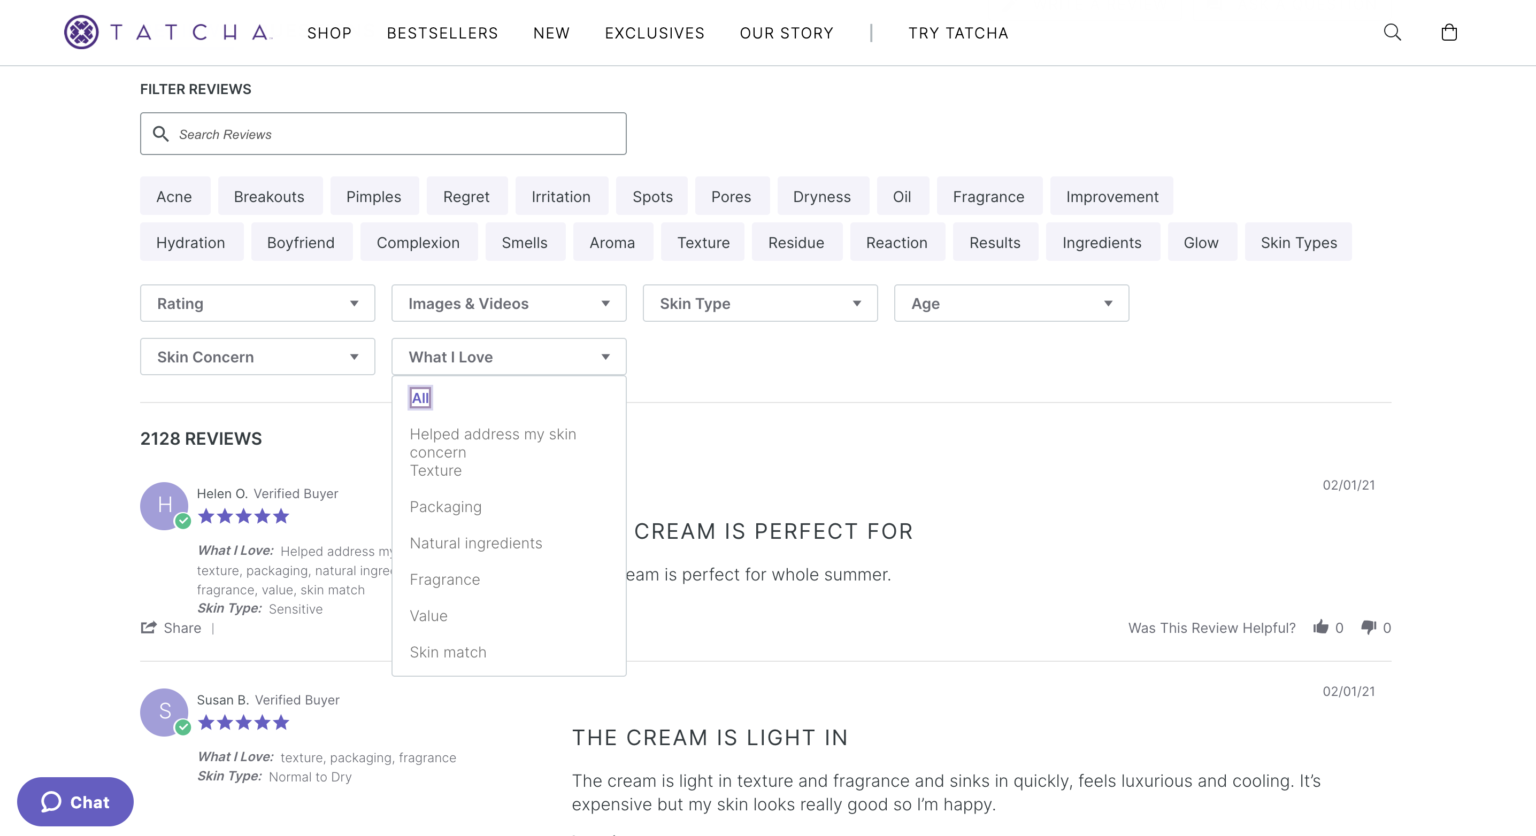Expand the Skin Type dropdown
The image size is (1536, 836).
760,304
